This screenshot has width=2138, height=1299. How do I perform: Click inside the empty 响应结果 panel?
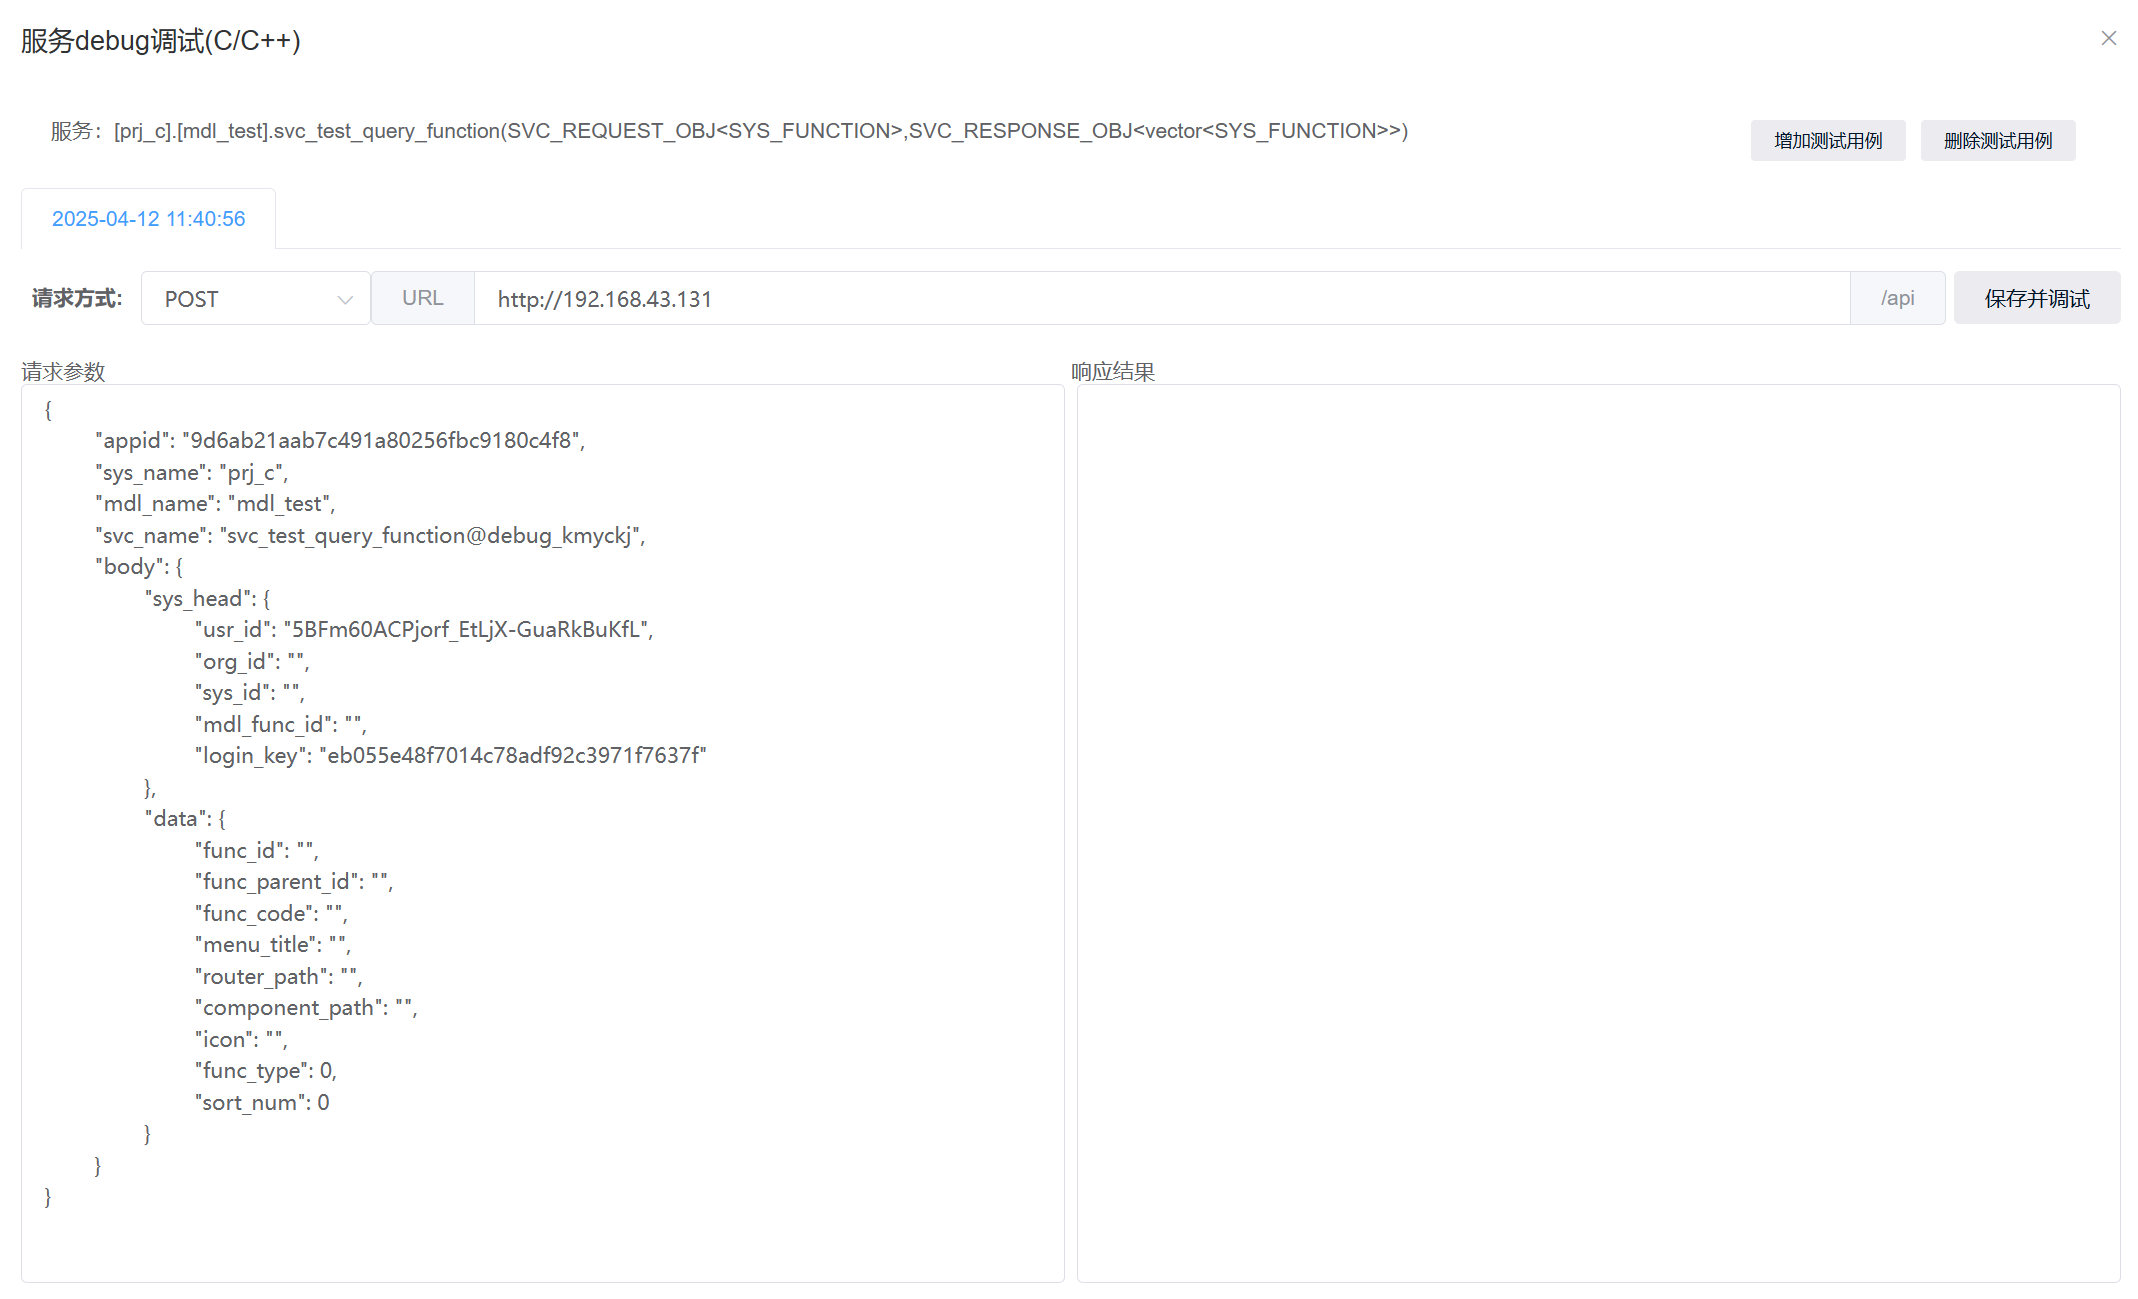coord(1597,830)
